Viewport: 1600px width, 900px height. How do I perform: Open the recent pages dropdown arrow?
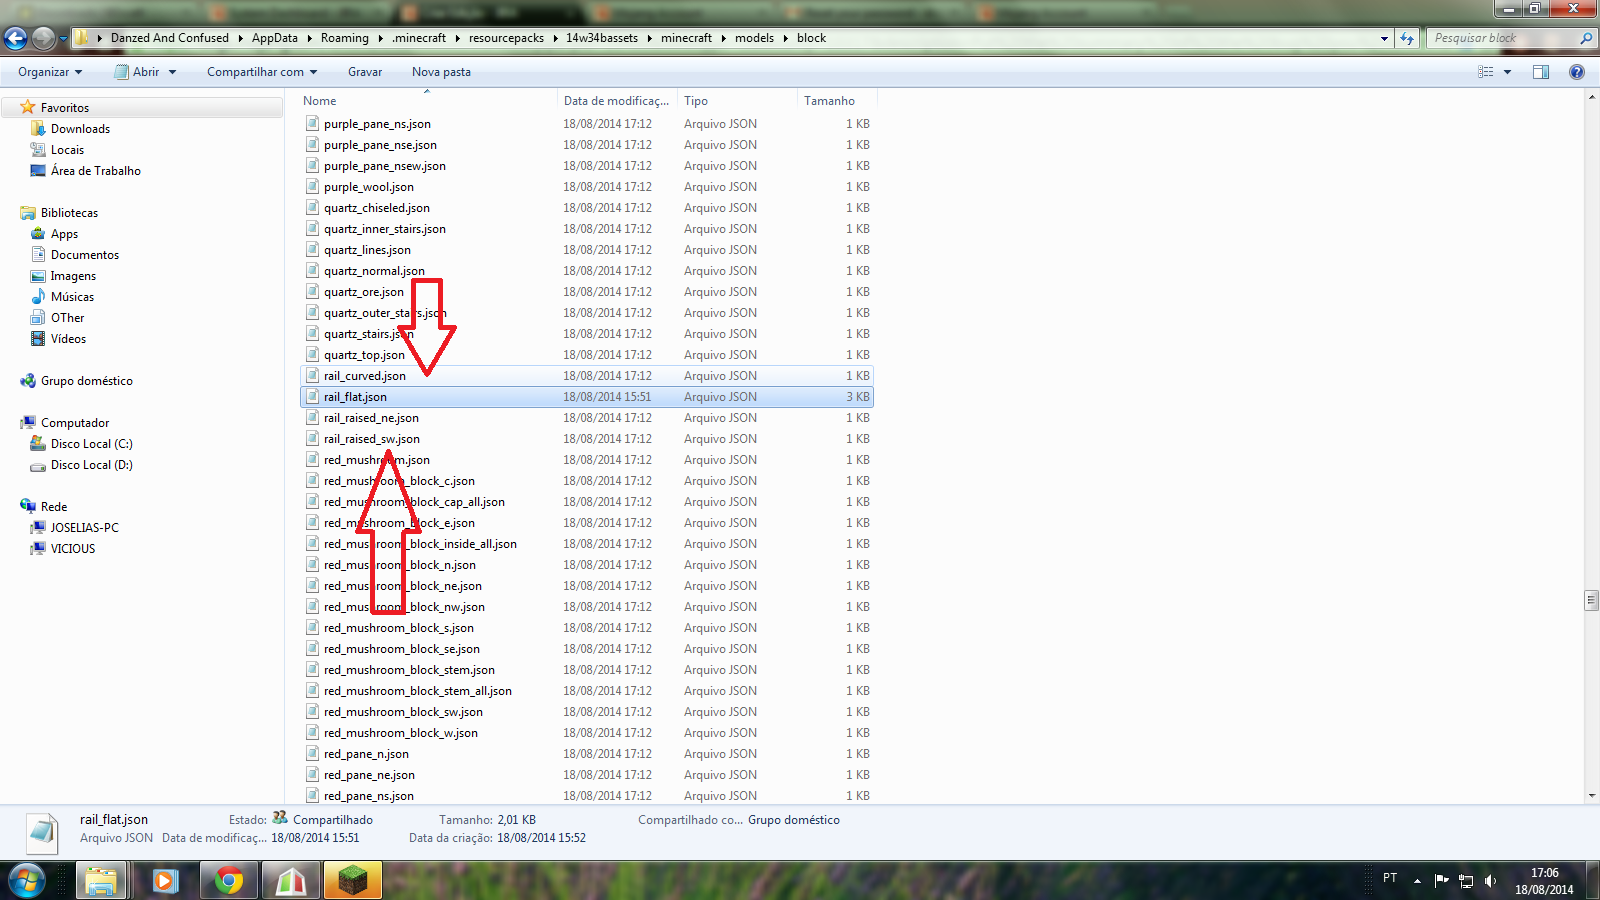(x=63, y=38)
